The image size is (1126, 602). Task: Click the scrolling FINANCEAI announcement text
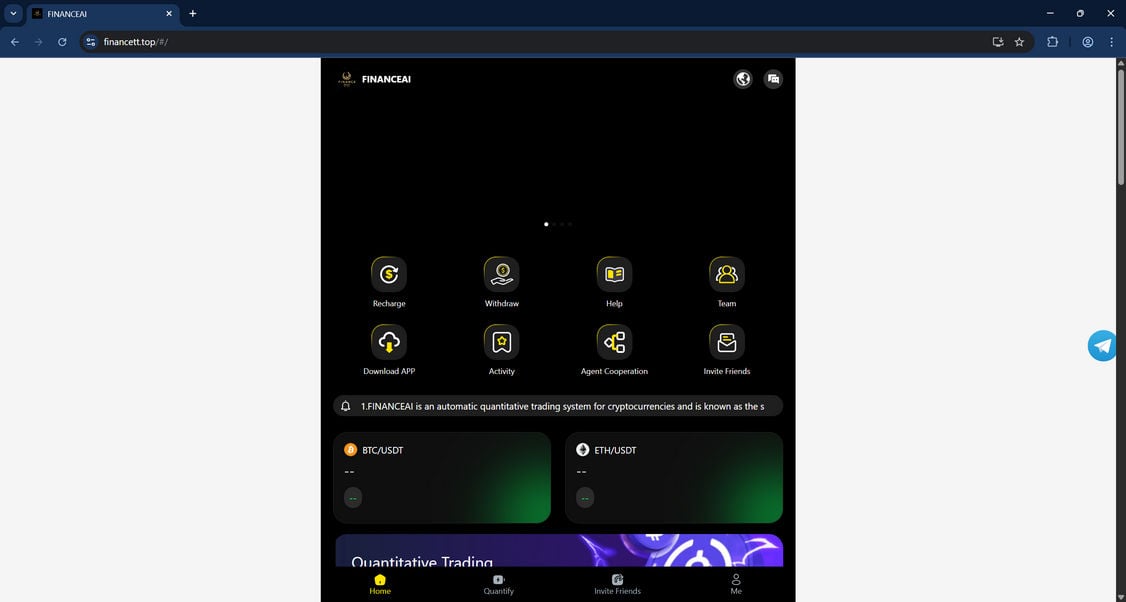(562, 406)
